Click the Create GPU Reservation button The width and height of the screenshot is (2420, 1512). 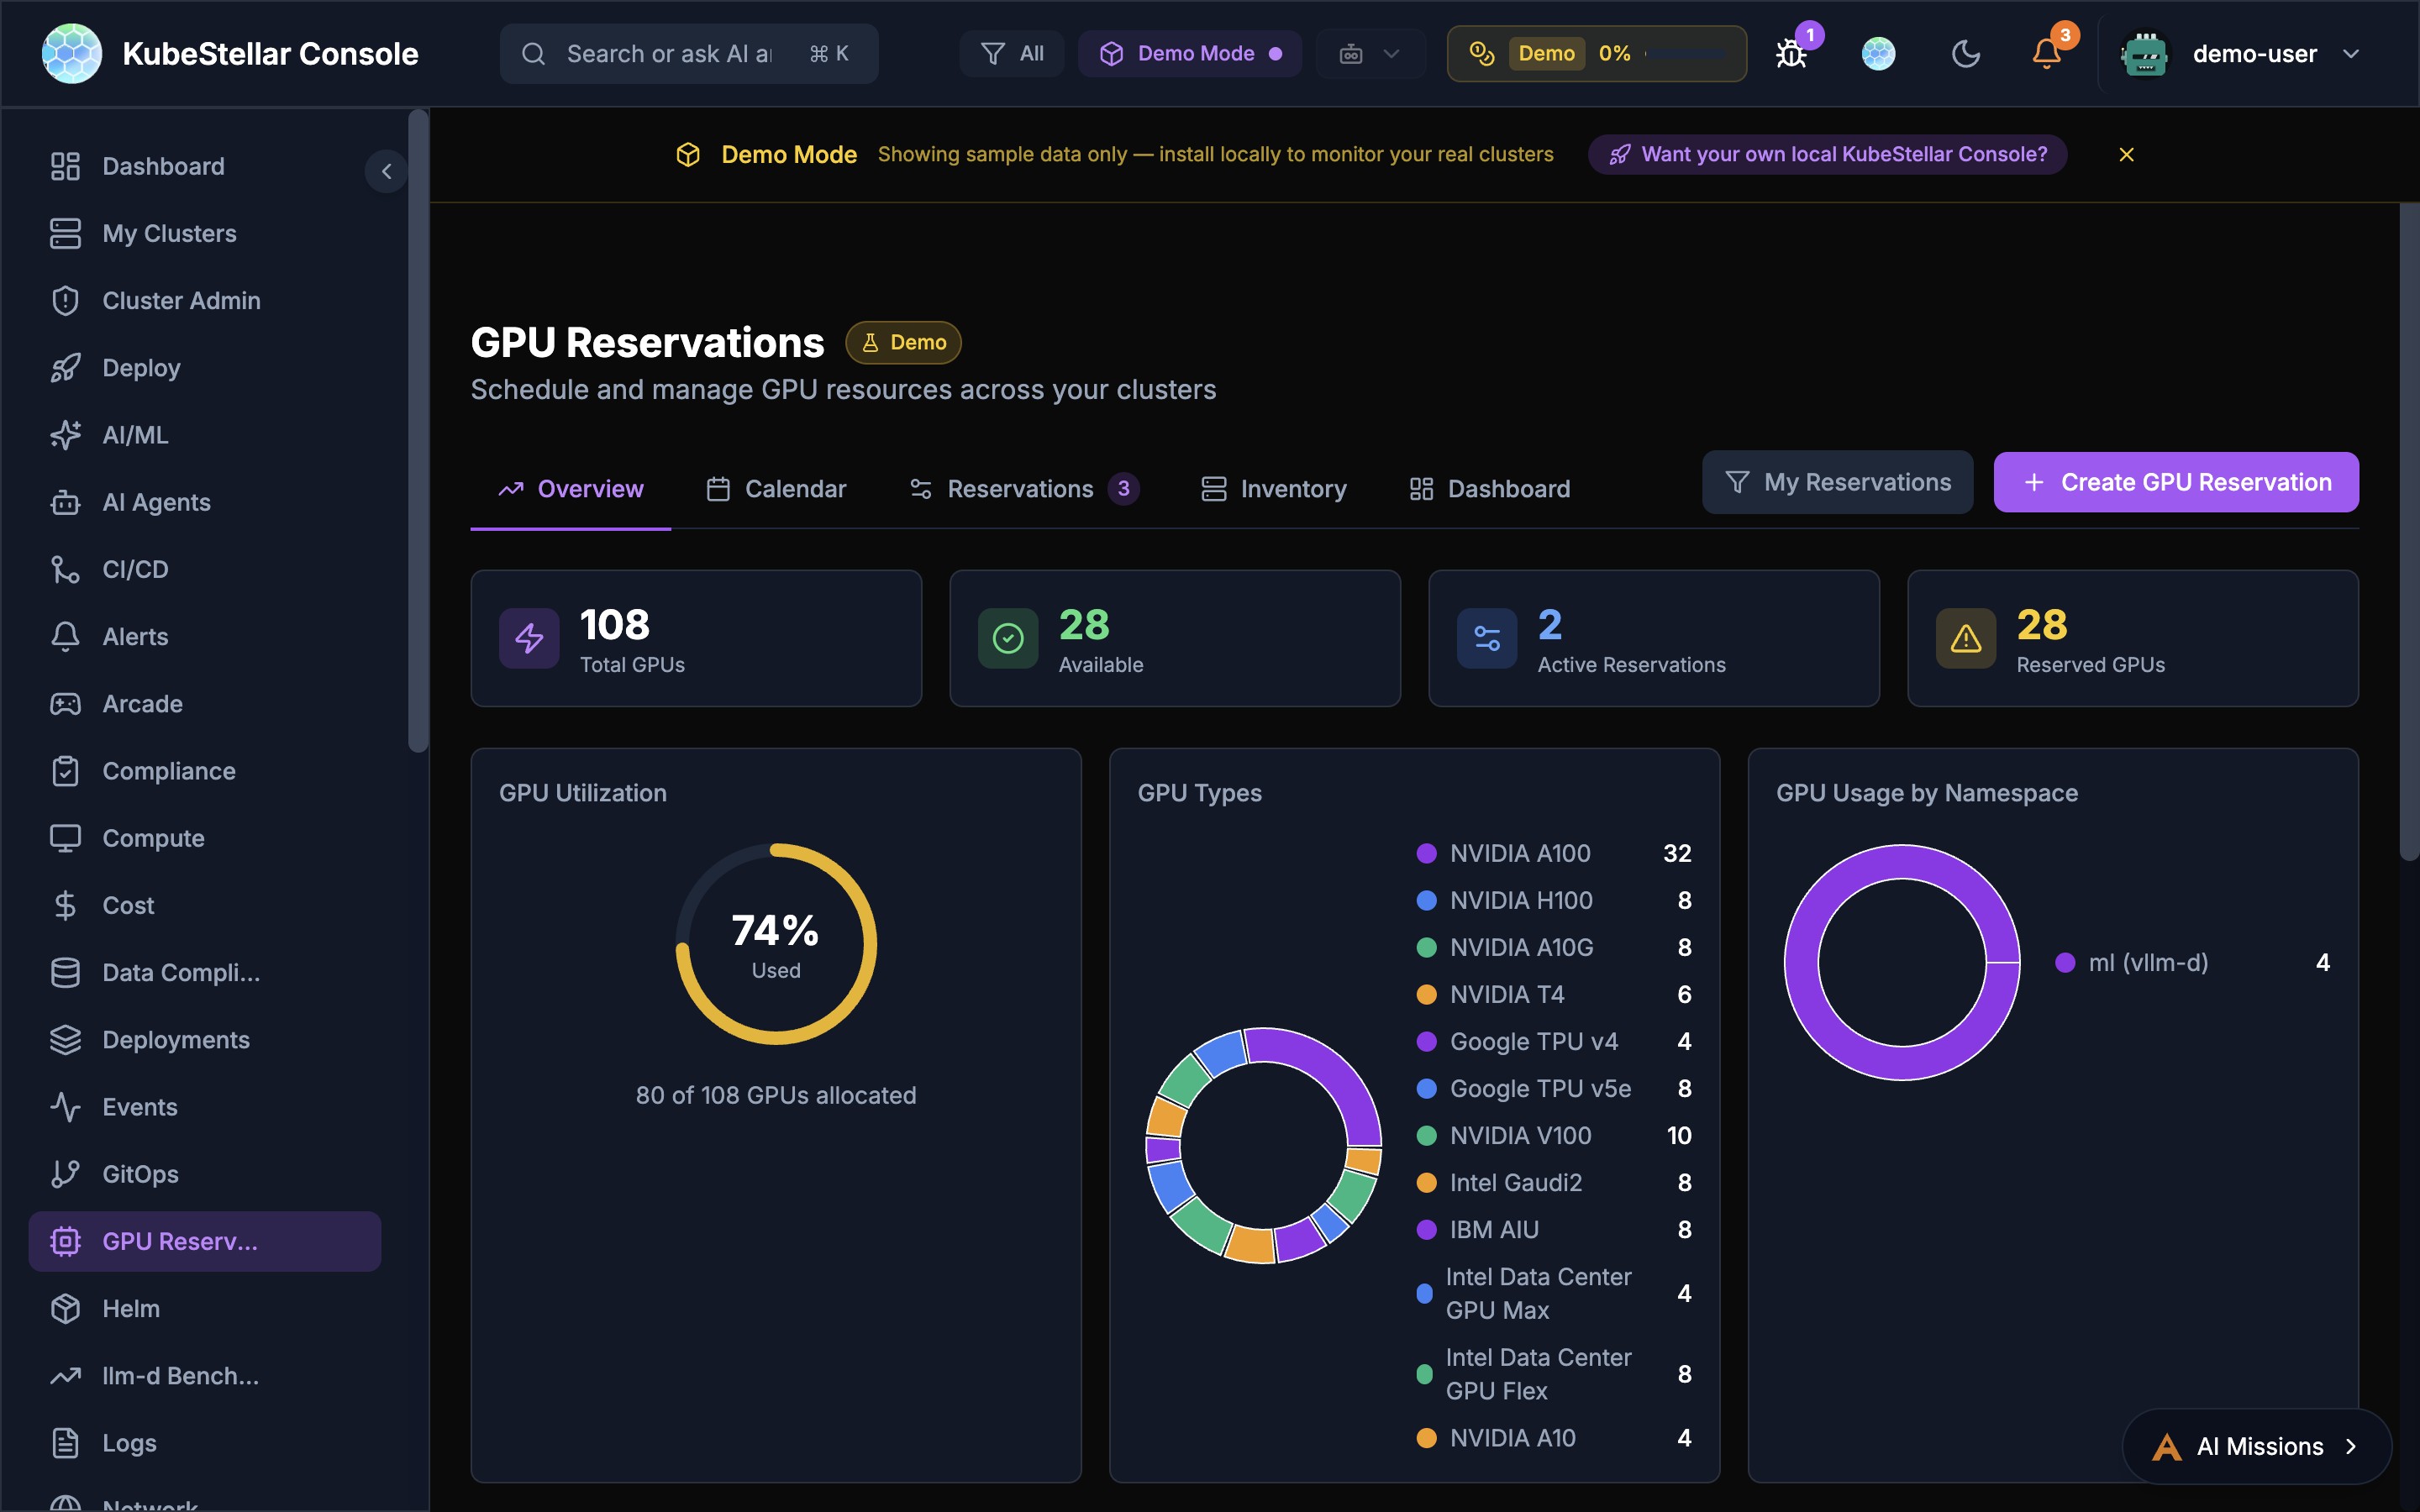2175,481
